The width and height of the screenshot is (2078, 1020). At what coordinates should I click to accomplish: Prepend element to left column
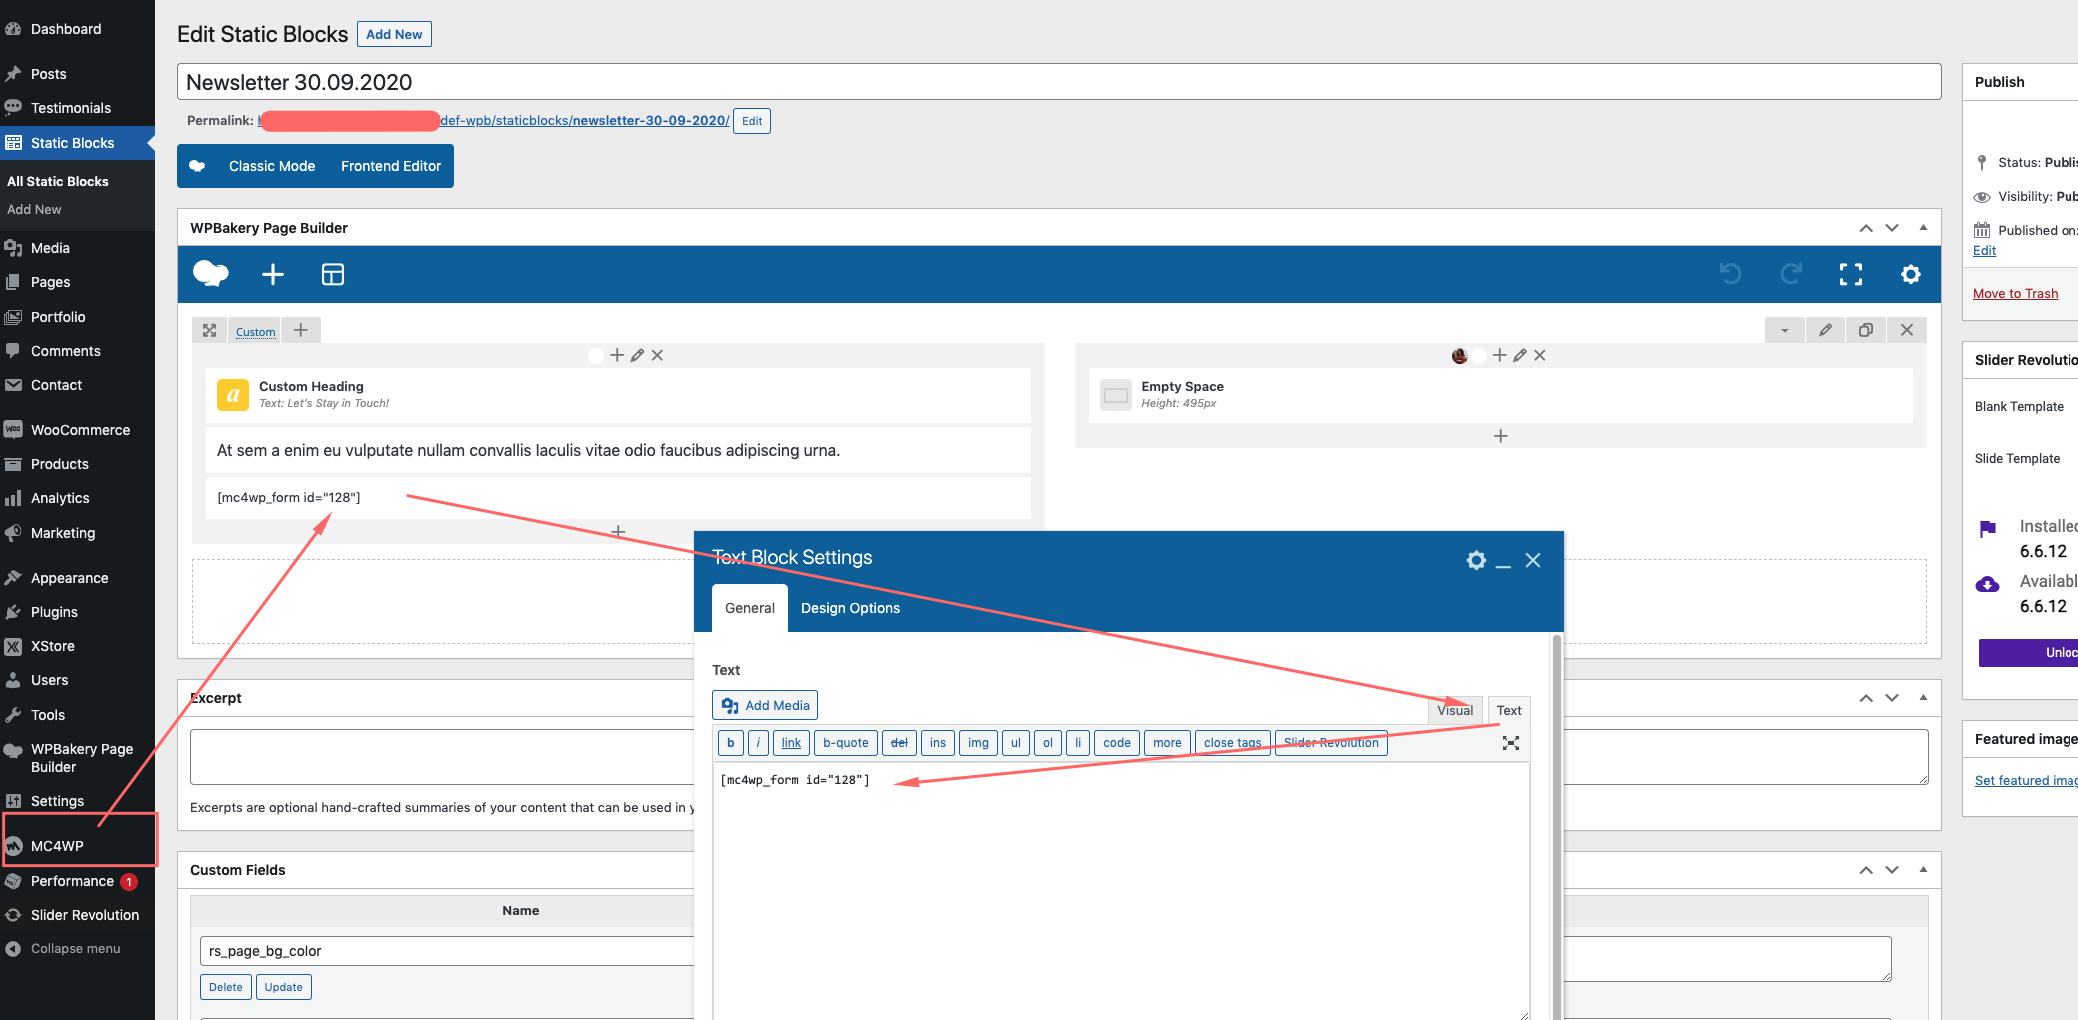[x=617, y=355]
